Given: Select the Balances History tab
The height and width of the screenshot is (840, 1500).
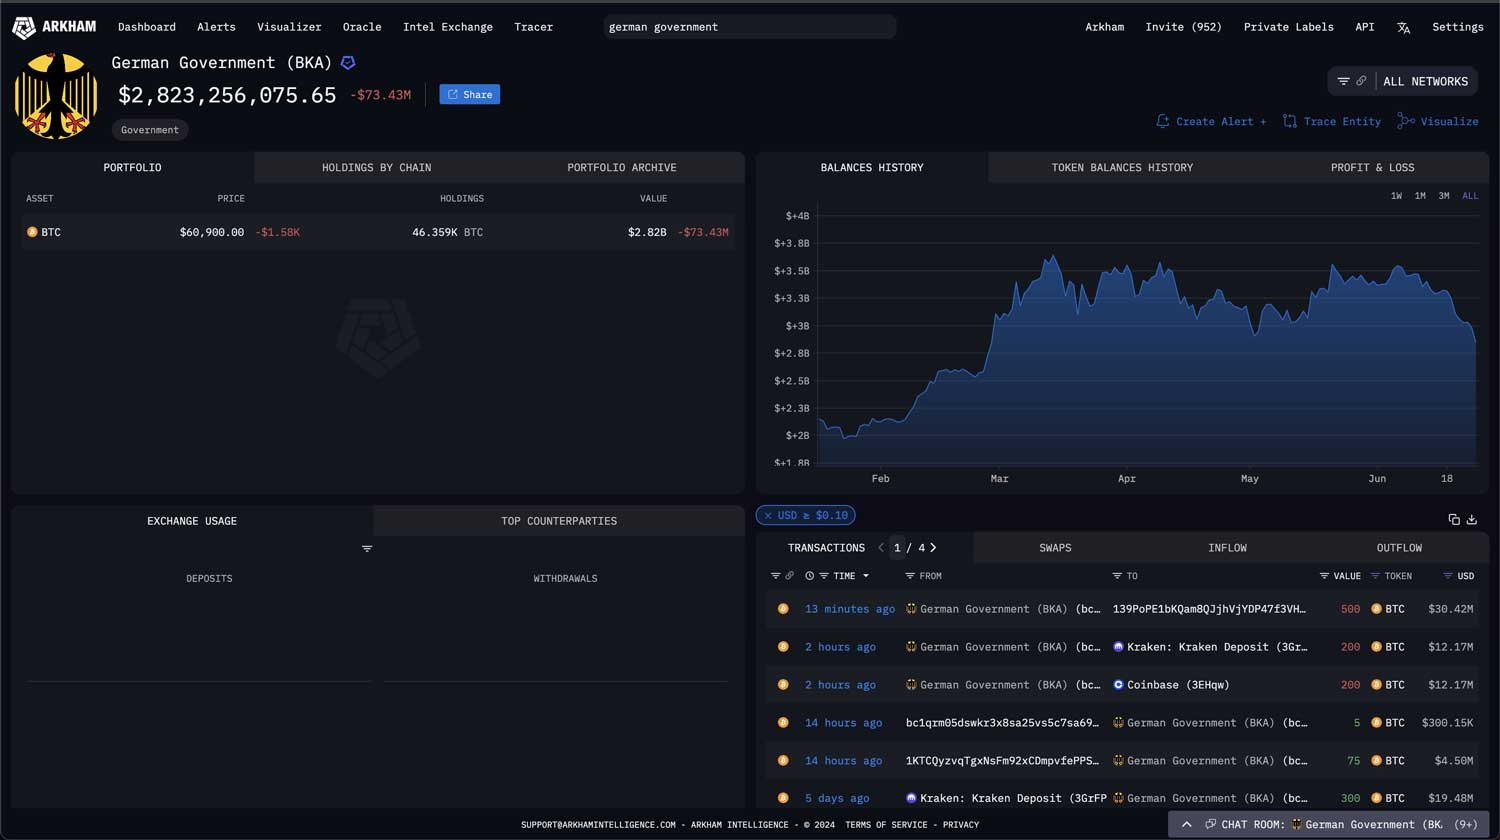Looking at the screenshot, I should (872, 167).
